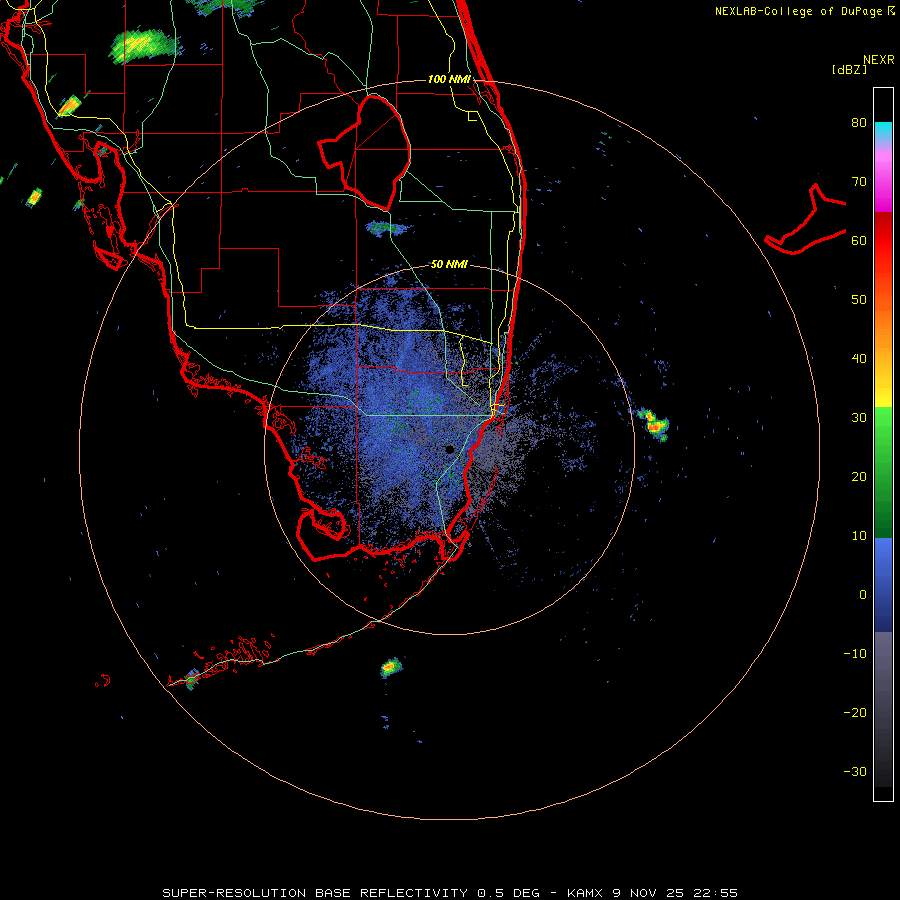Select the 40 value on the dBZ scale

[x=859, y=359]
